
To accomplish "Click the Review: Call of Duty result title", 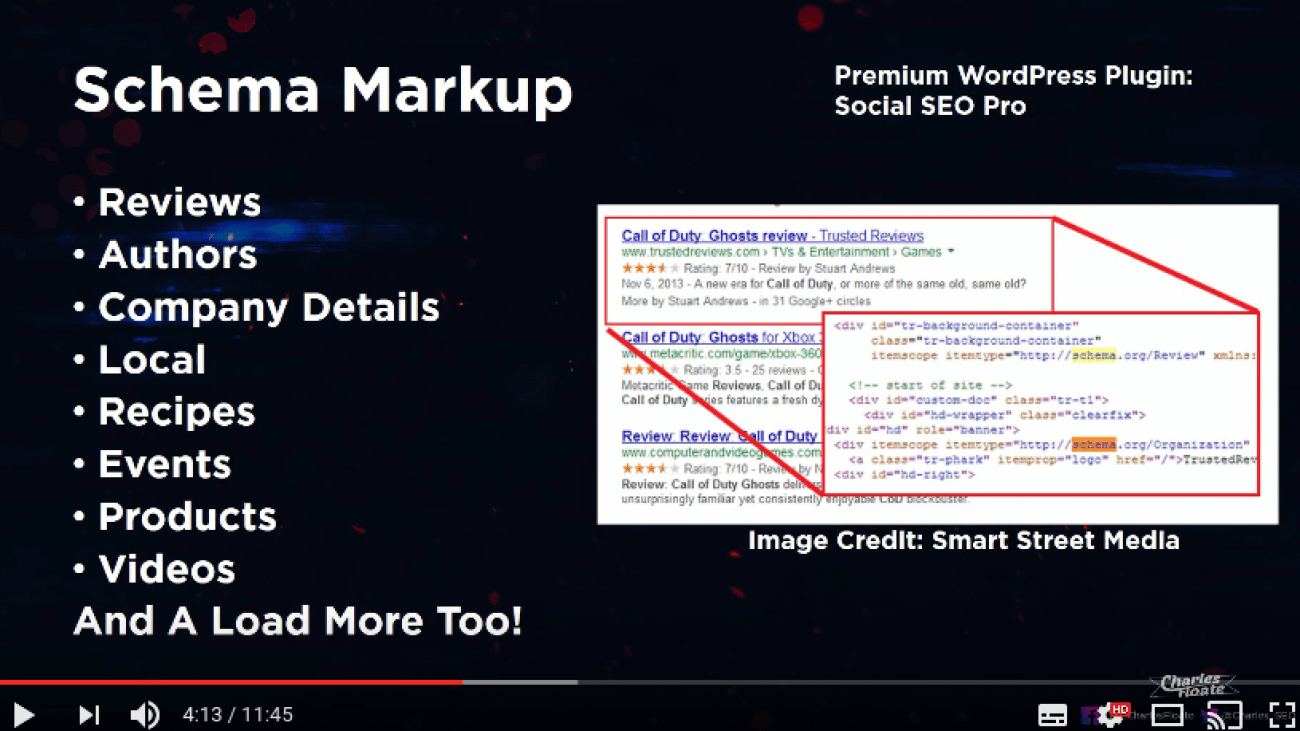I will pos(718,436).
